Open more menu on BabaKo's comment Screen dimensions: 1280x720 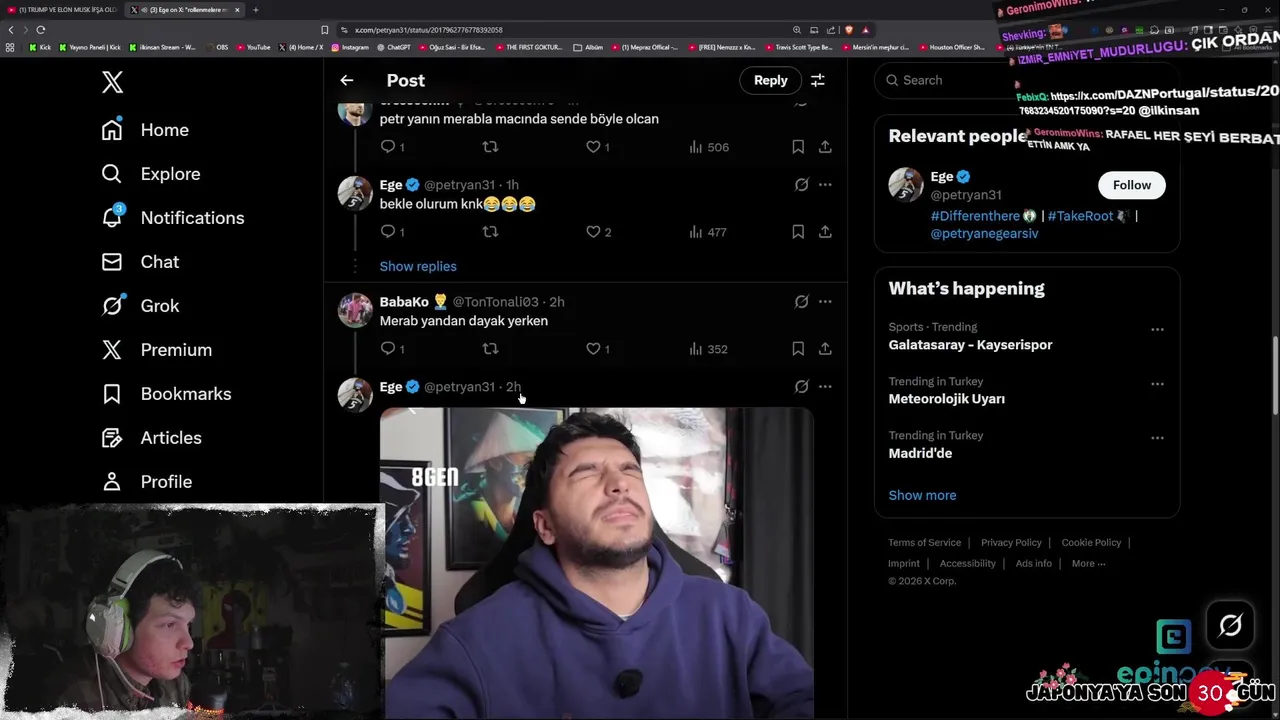pyautogui.click(x=825, y=302)
